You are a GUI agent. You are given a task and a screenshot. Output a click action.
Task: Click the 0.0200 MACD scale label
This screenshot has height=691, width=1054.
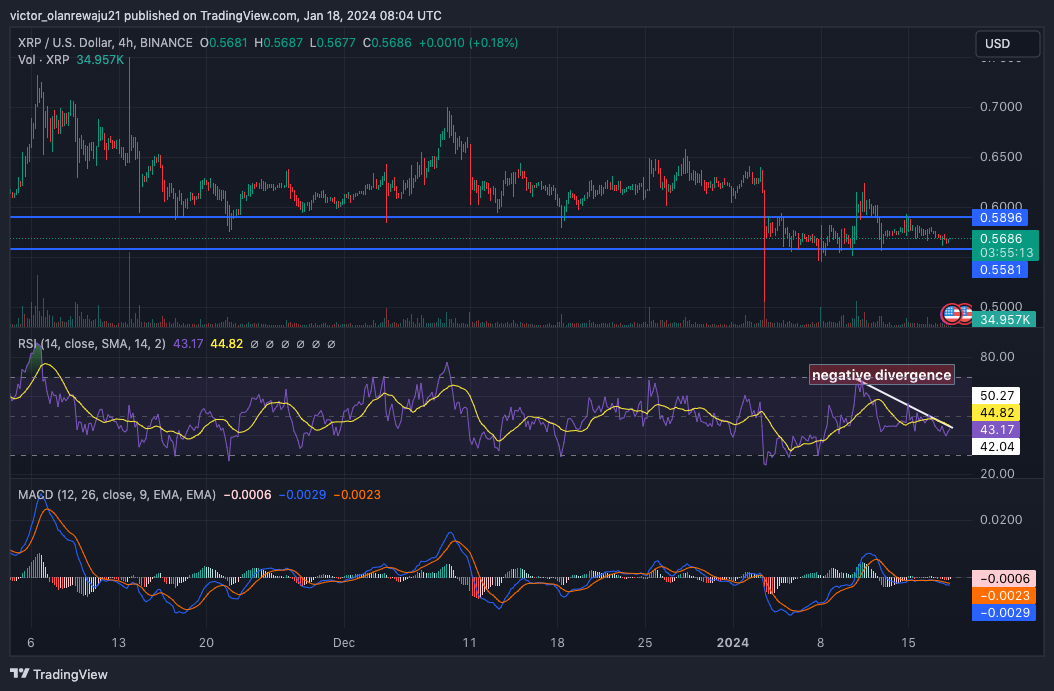(1001, 520)
